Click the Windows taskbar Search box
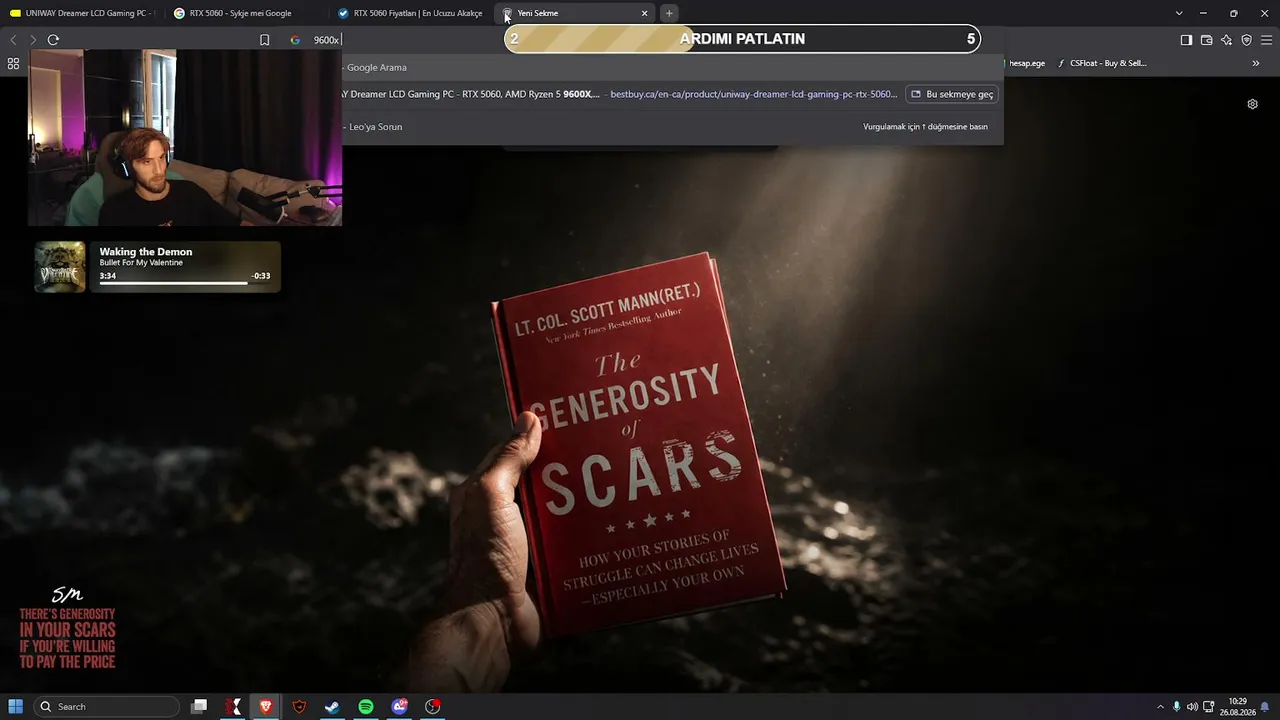This screenshot has height=720, width=1280. (x=107, y=707)
